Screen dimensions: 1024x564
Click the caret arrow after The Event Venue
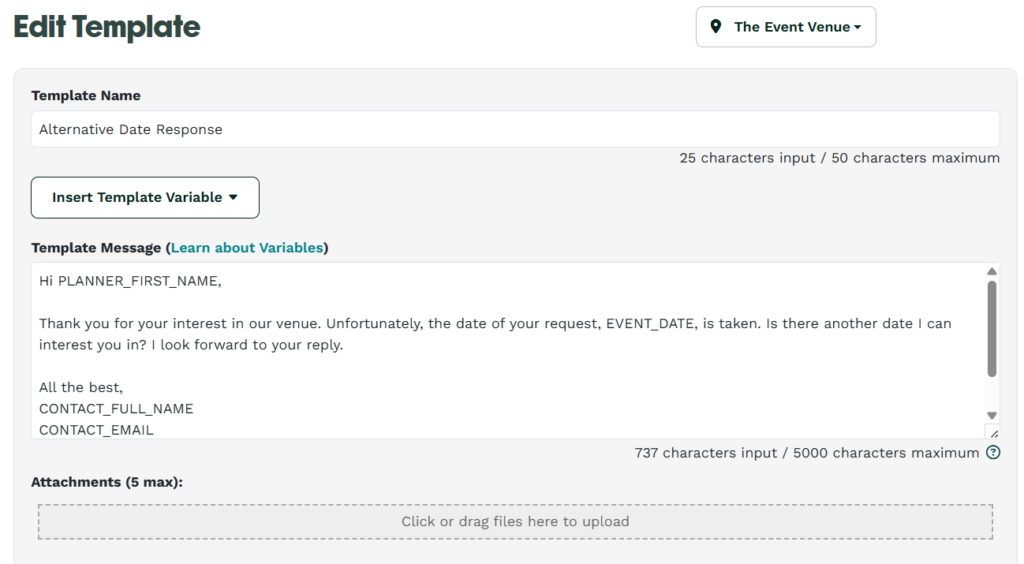point(857,27)
